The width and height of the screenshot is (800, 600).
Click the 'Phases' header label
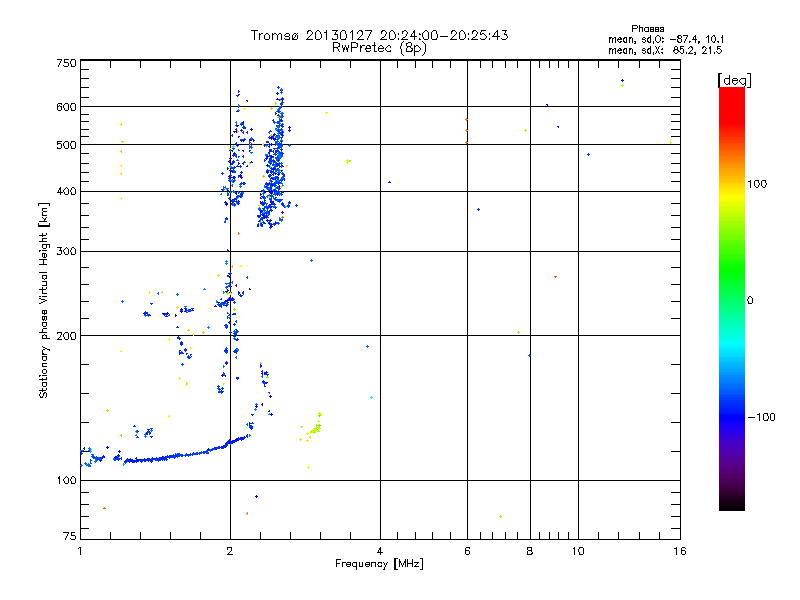(647, 29)
